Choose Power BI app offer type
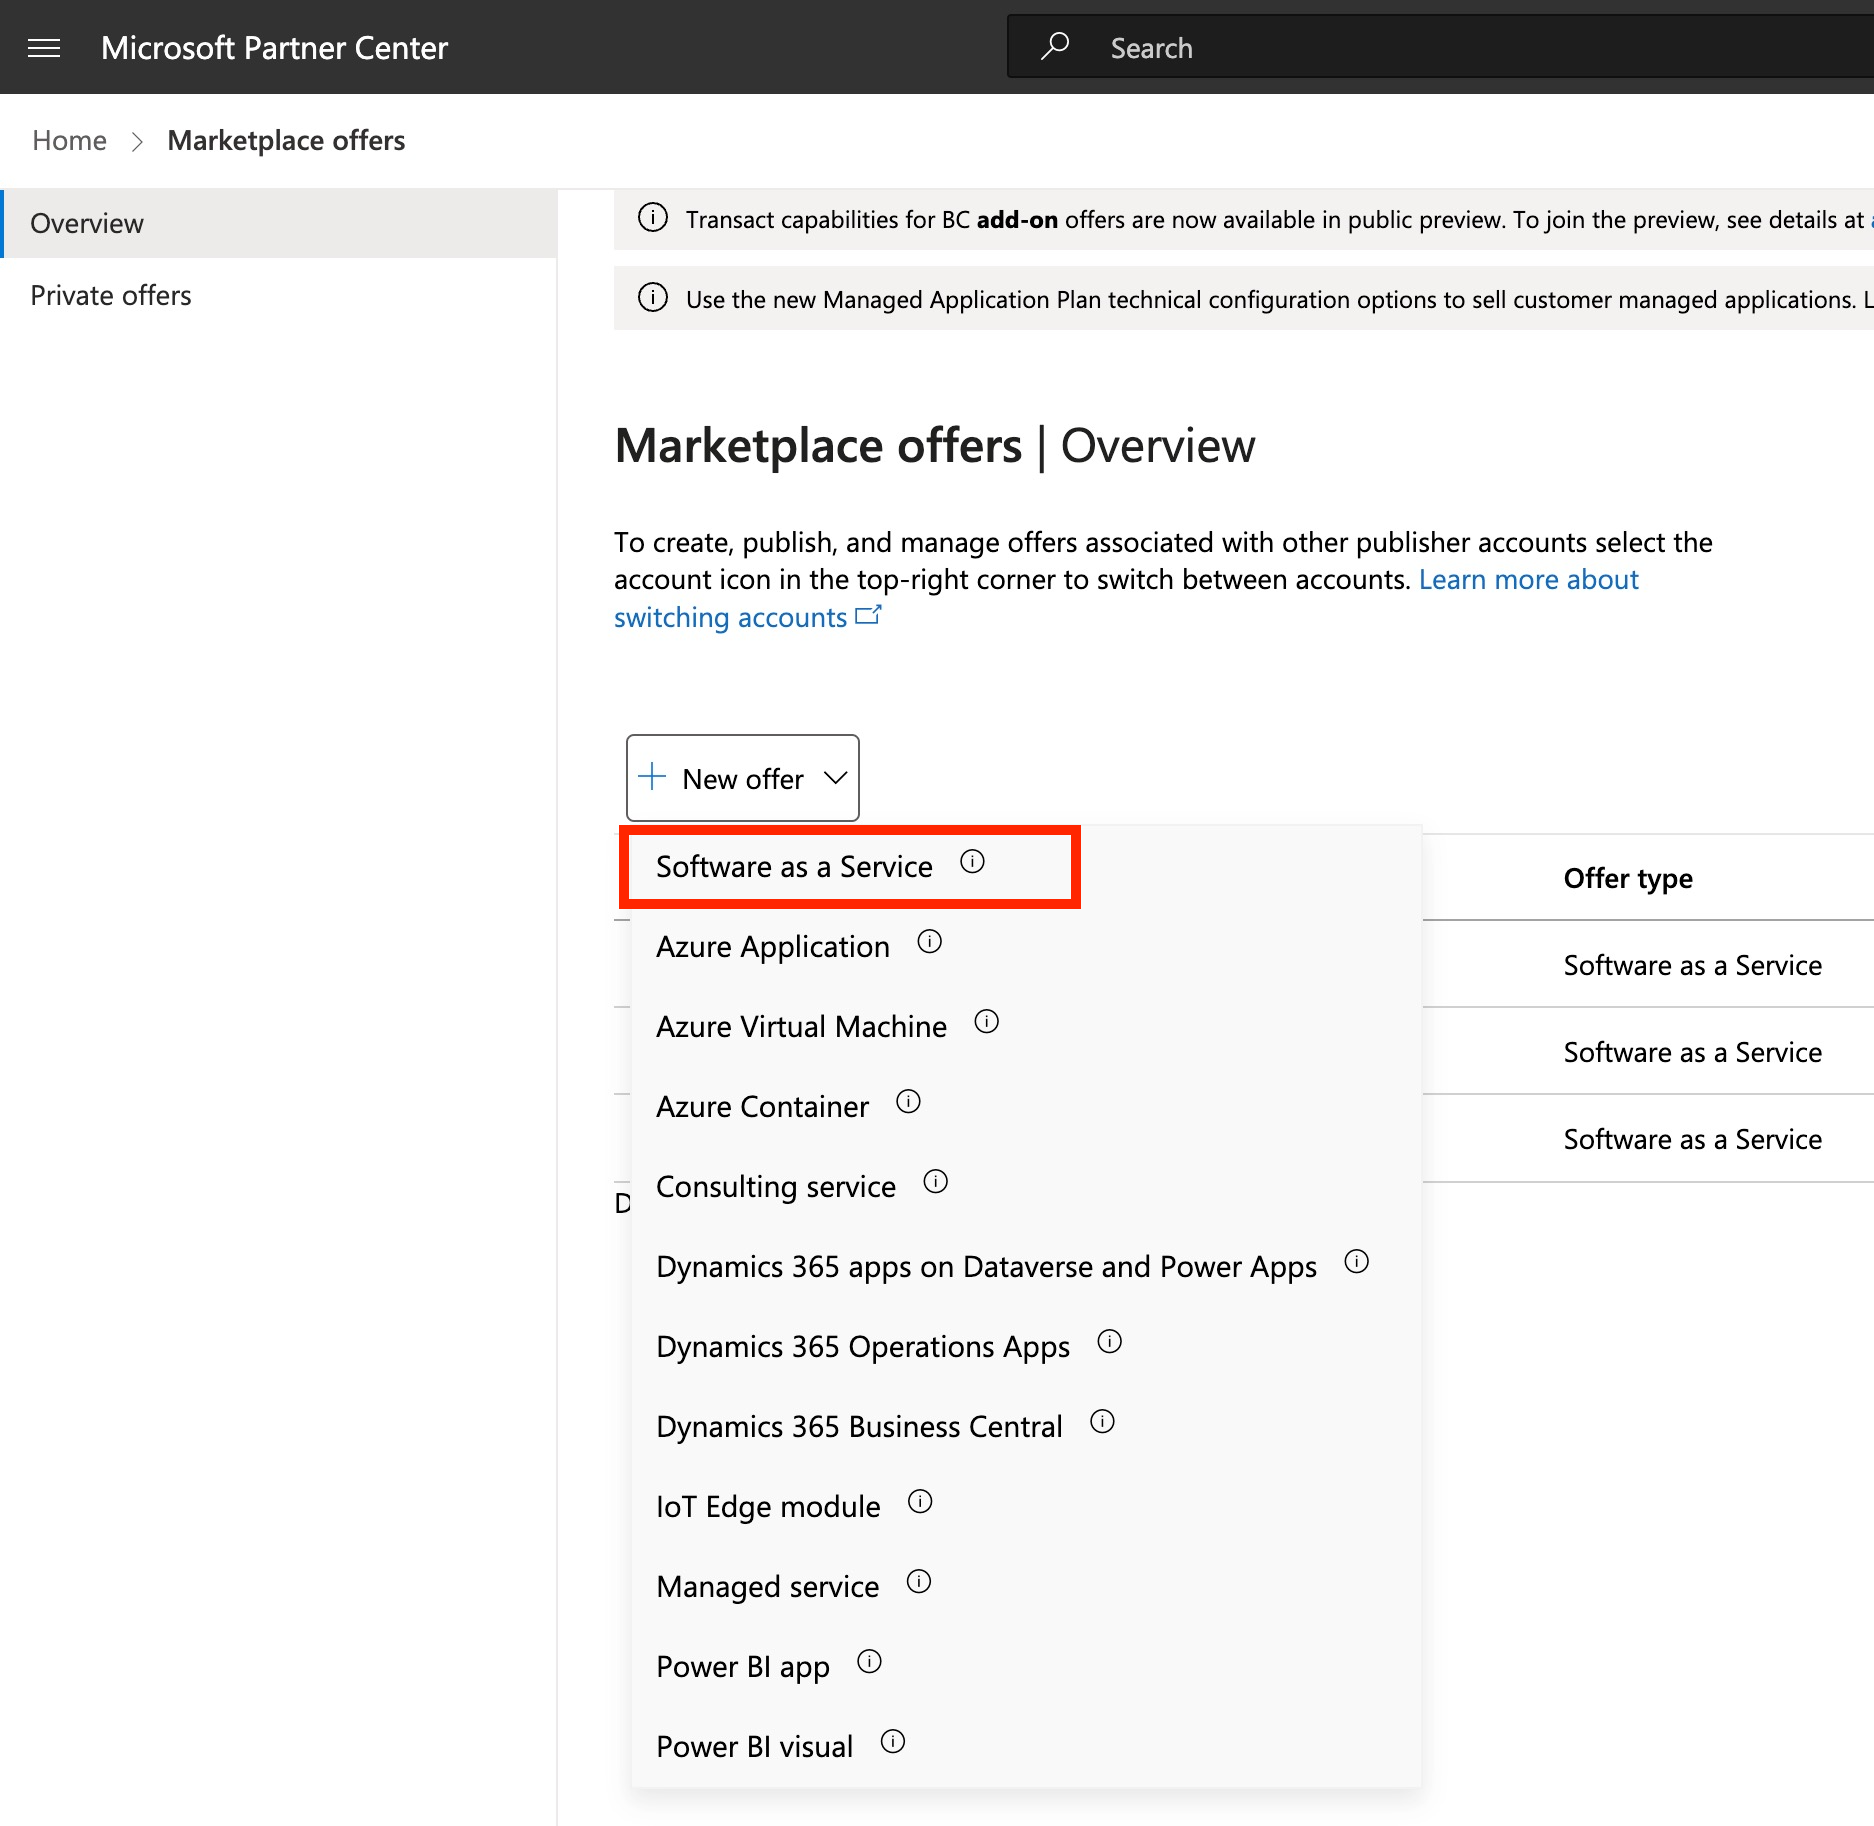Viewport: 1874px width, 1826px height. click(x=742, y=1667)
